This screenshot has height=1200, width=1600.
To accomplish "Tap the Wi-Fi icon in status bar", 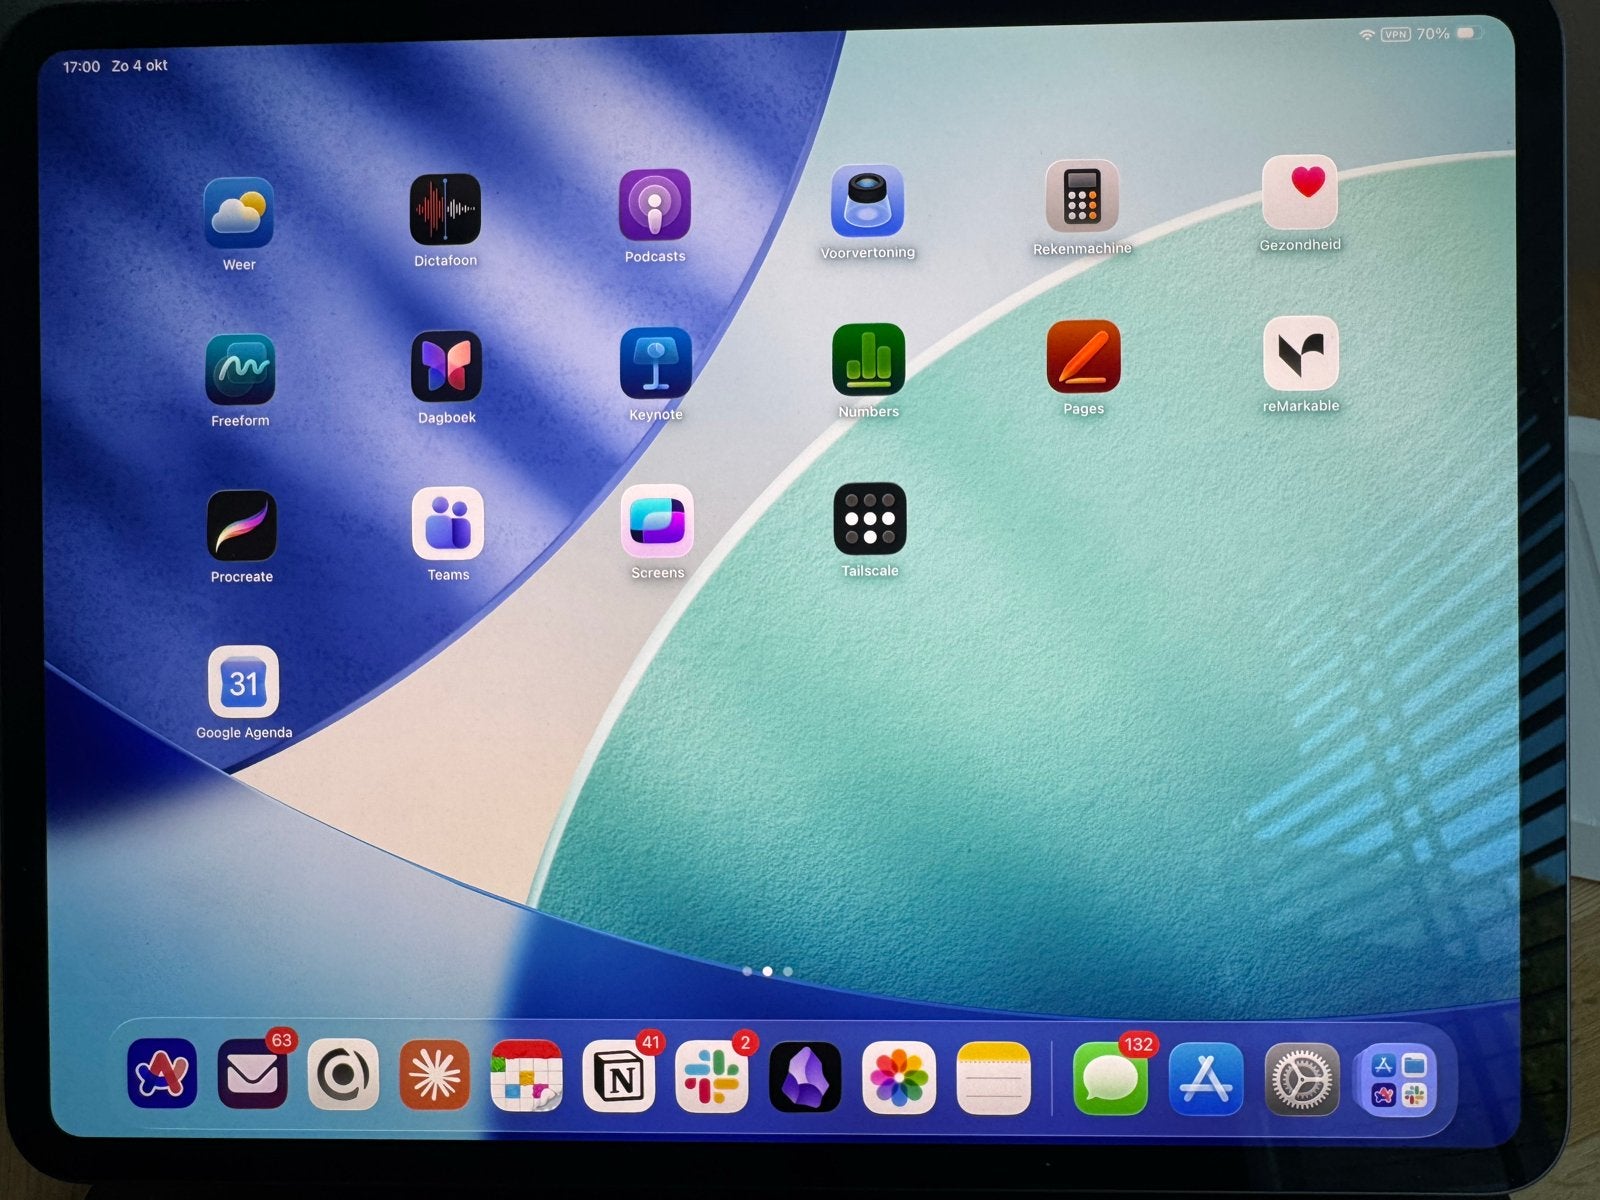I will coord(1366,35).
